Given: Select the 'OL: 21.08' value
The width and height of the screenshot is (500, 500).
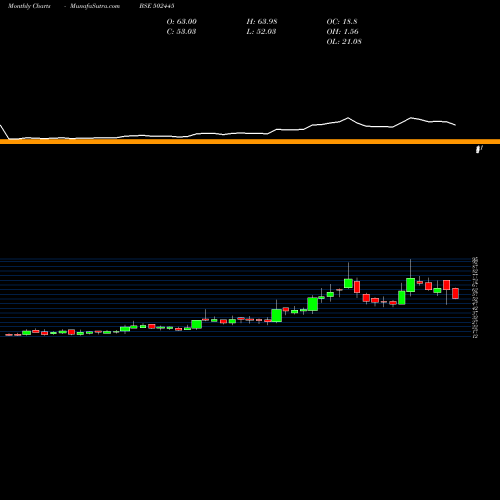Looking at the screenshot, I should pos(344,42).
